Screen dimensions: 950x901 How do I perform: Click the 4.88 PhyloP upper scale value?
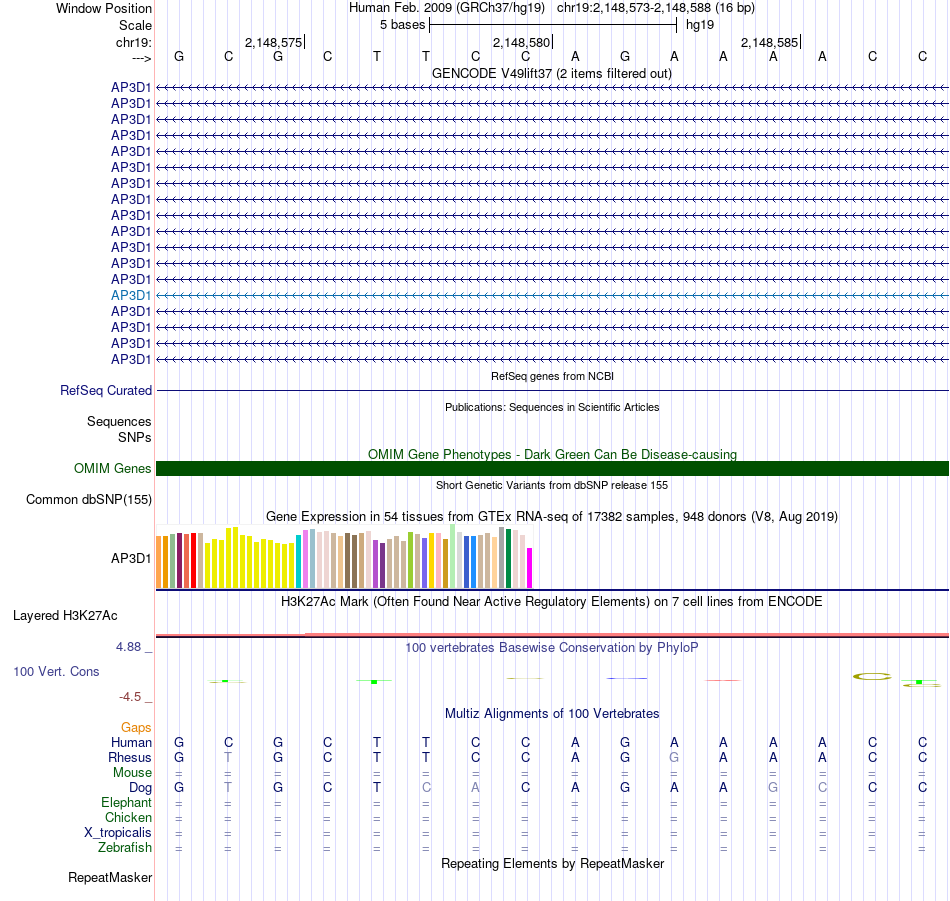(x=128, y=647)
